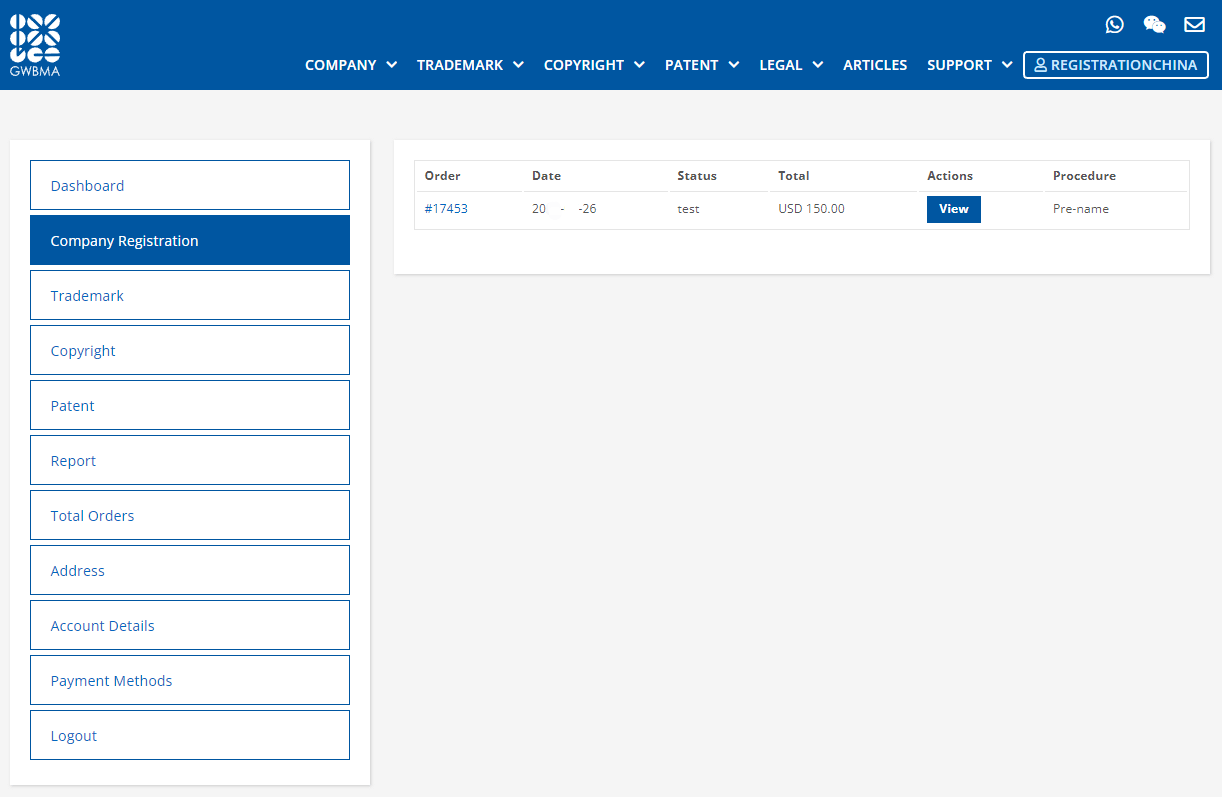Select the USD 150.00 total cell
The image size is (1222, 797).
(x=811, y=209)
